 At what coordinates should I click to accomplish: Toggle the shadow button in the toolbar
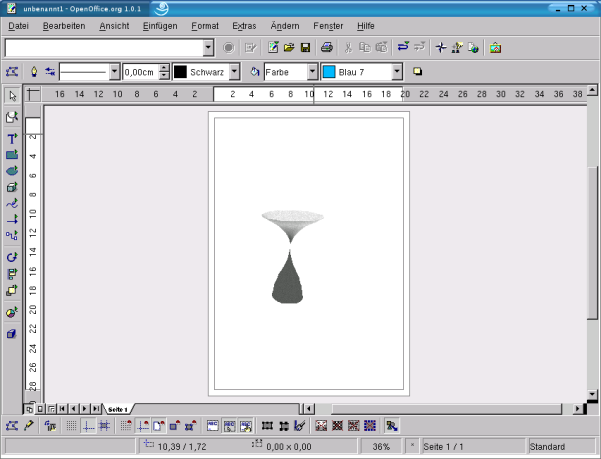[417, 72]
